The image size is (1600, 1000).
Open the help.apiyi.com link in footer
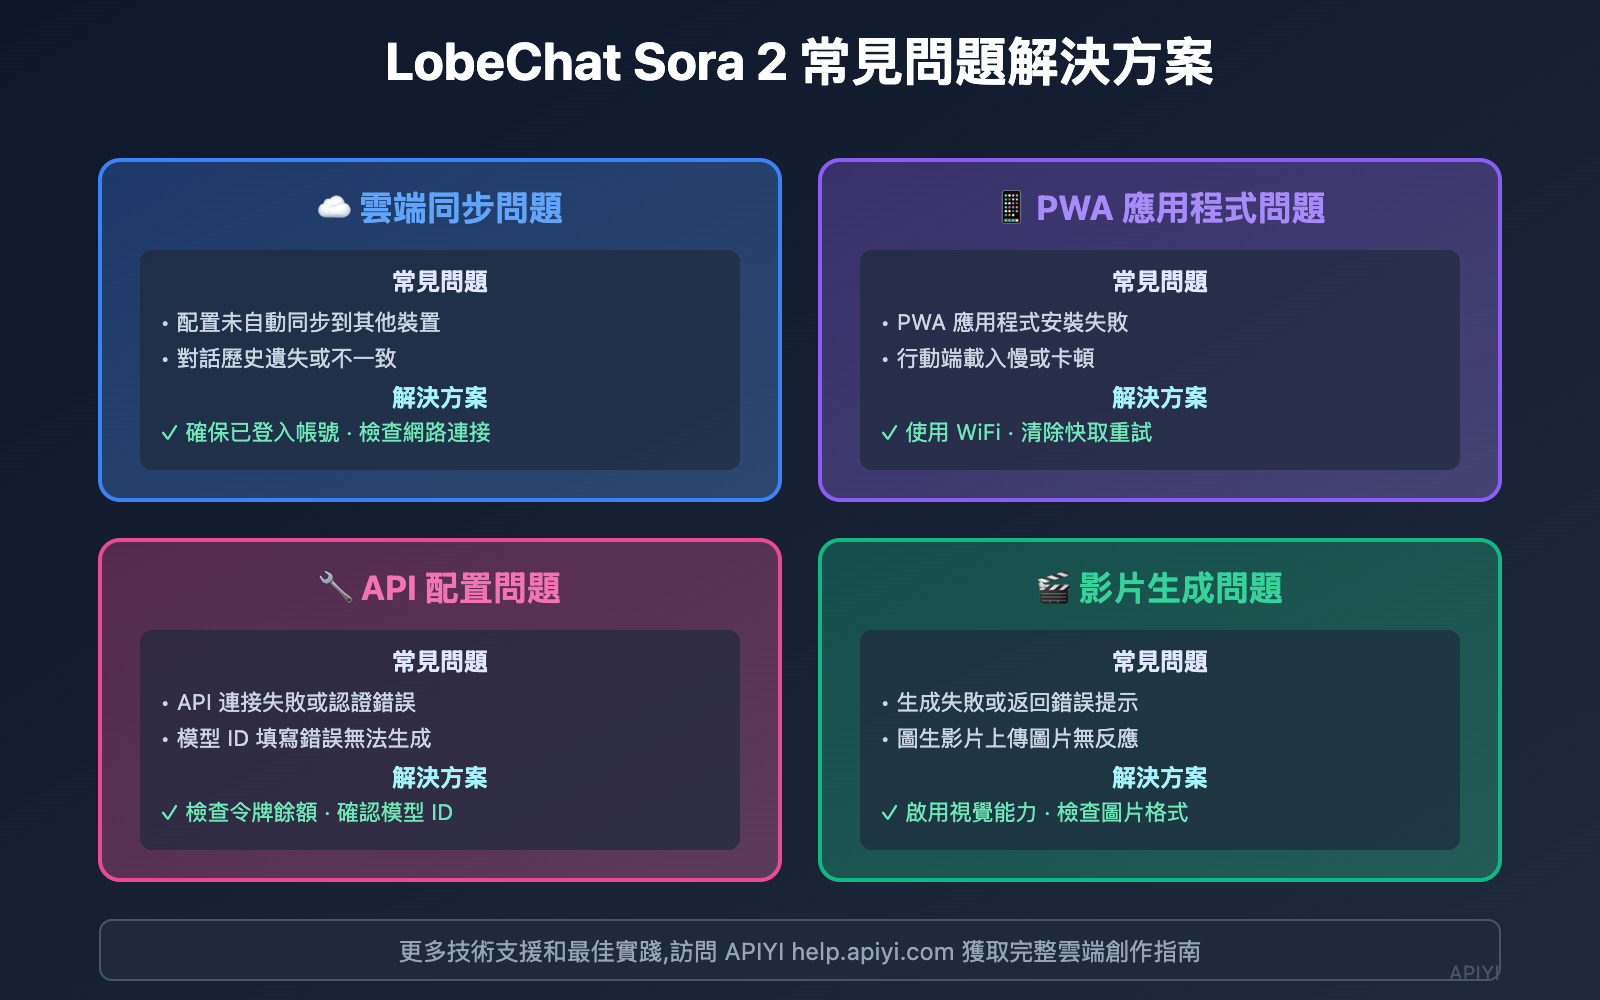click(x=872, y=951)
